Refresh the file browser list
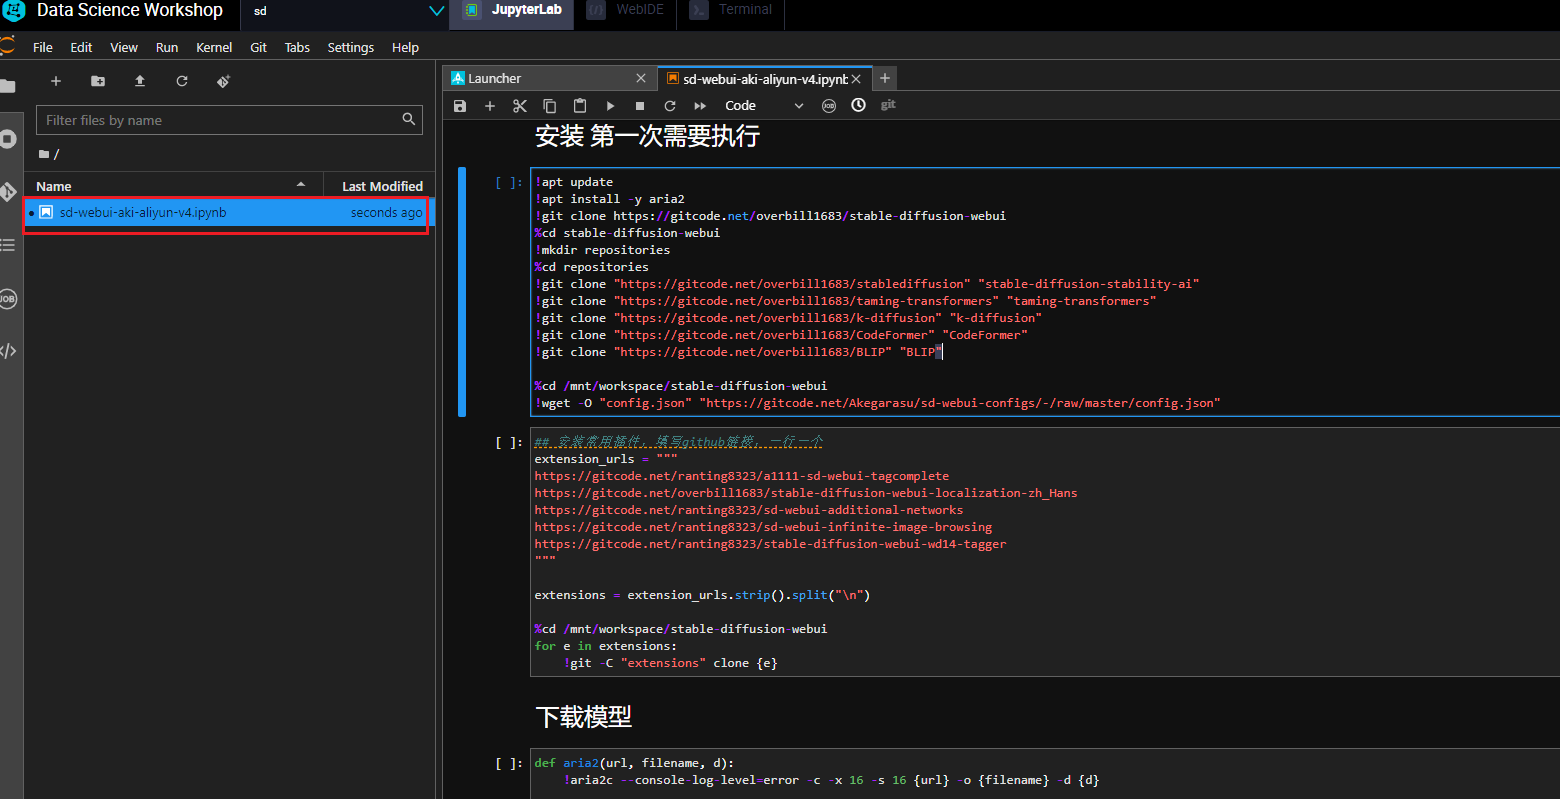 (x=182, y=81)
